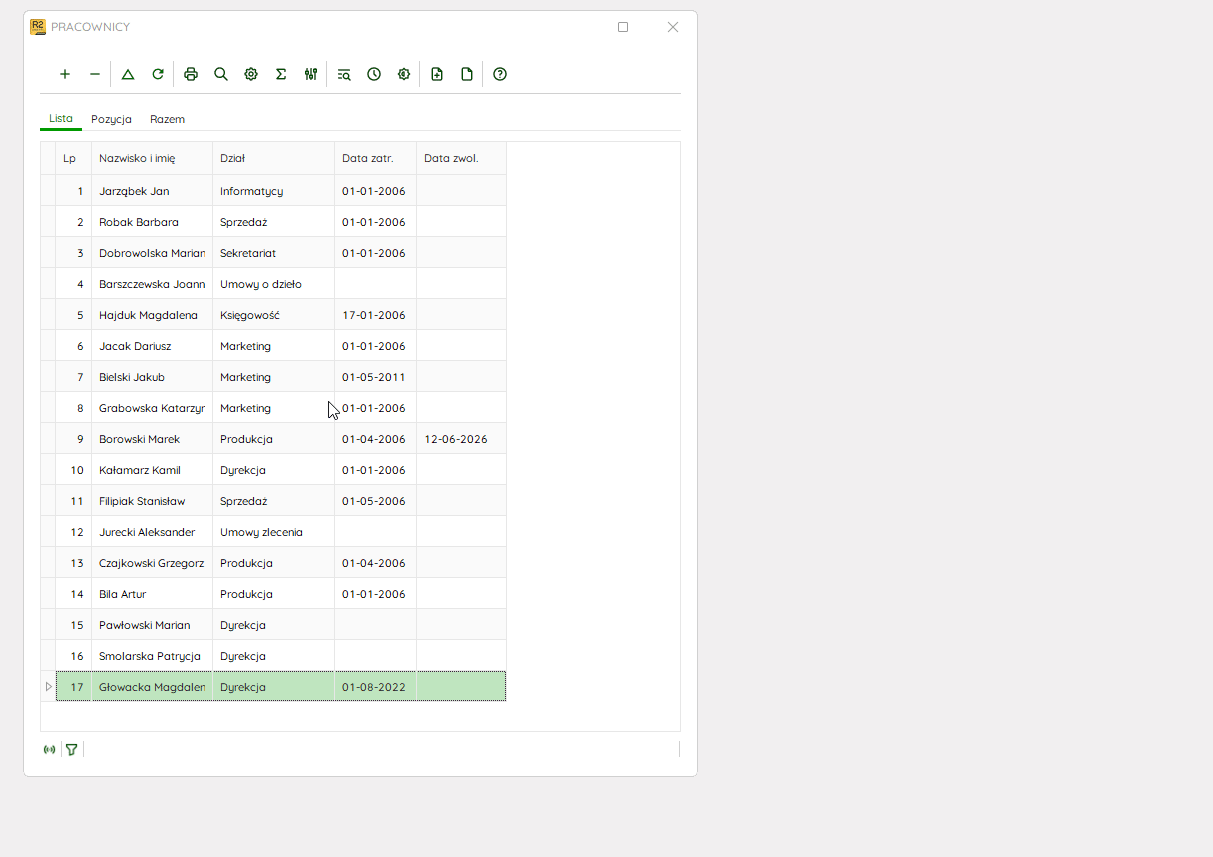Screen dimensions: 1213x857
Task: Refresh the employee list
Action: pos(158,74)
